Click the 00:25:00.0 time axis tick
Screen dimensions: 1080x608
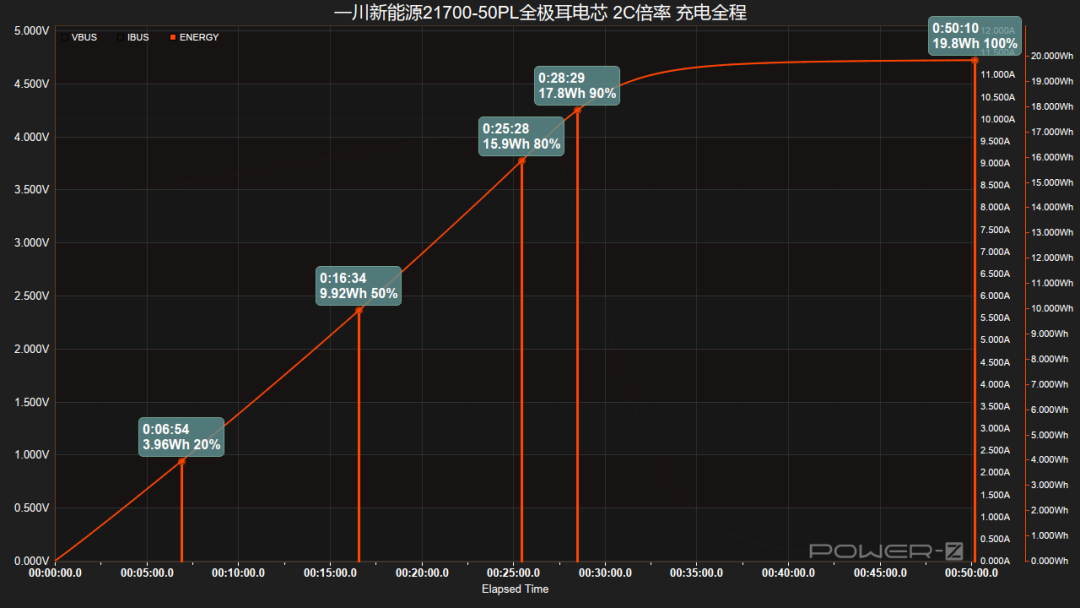coord(513,573)
